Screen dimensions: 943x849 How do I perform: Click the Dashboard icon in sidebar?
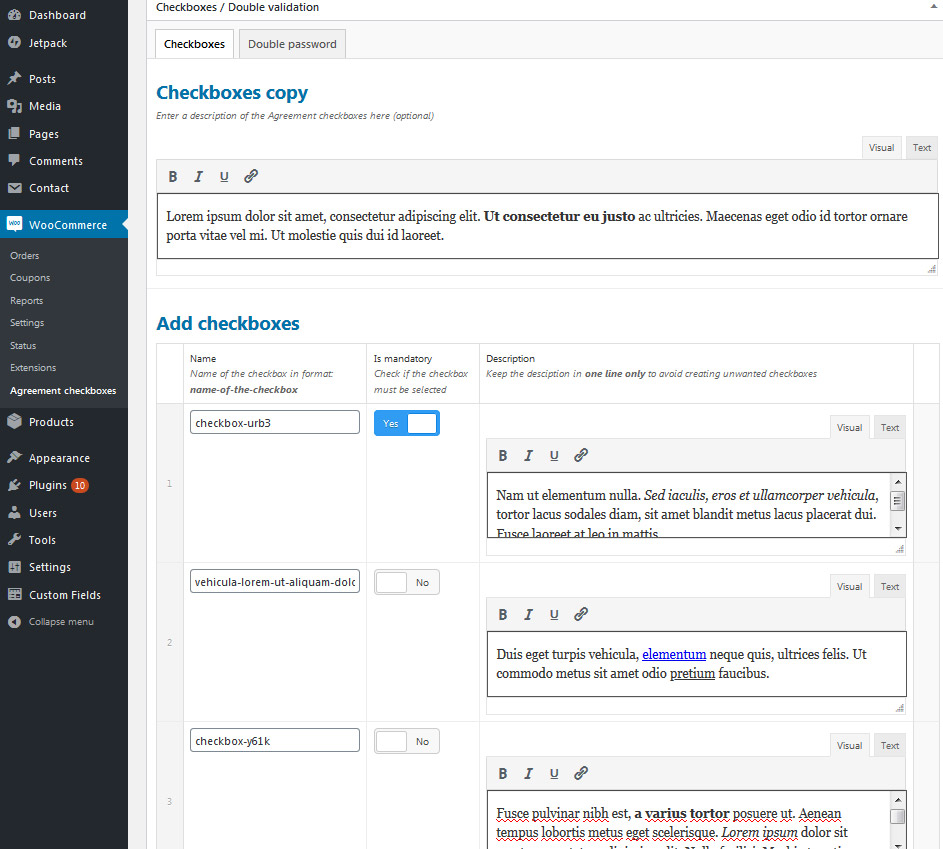(x=14, y=15)
